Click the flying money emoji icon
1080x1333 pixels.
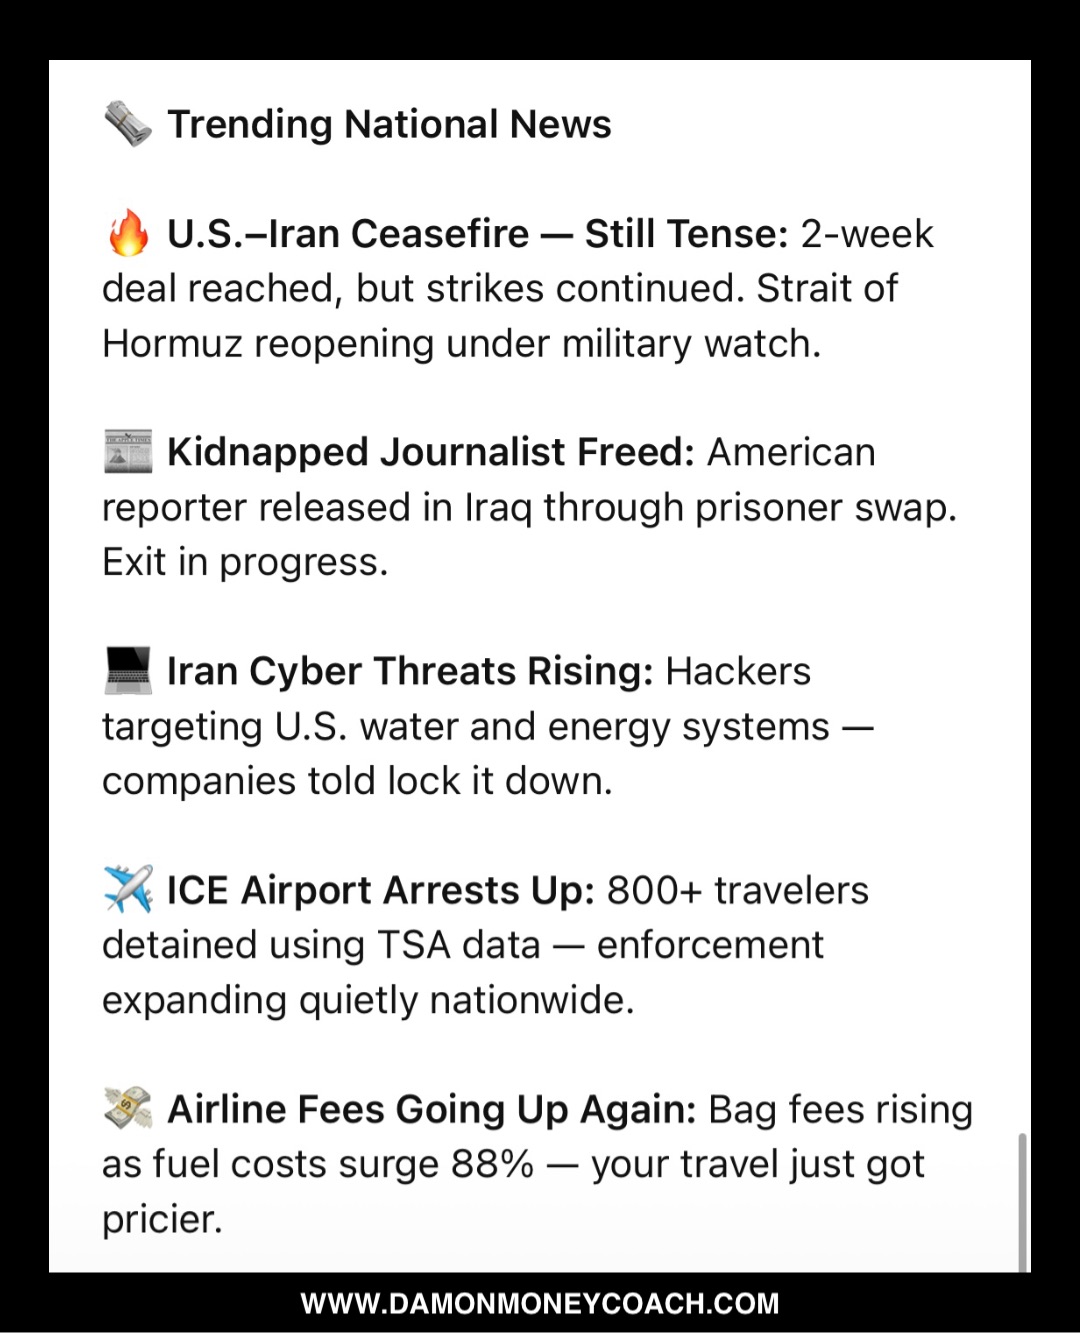[x=128, y=1108]
